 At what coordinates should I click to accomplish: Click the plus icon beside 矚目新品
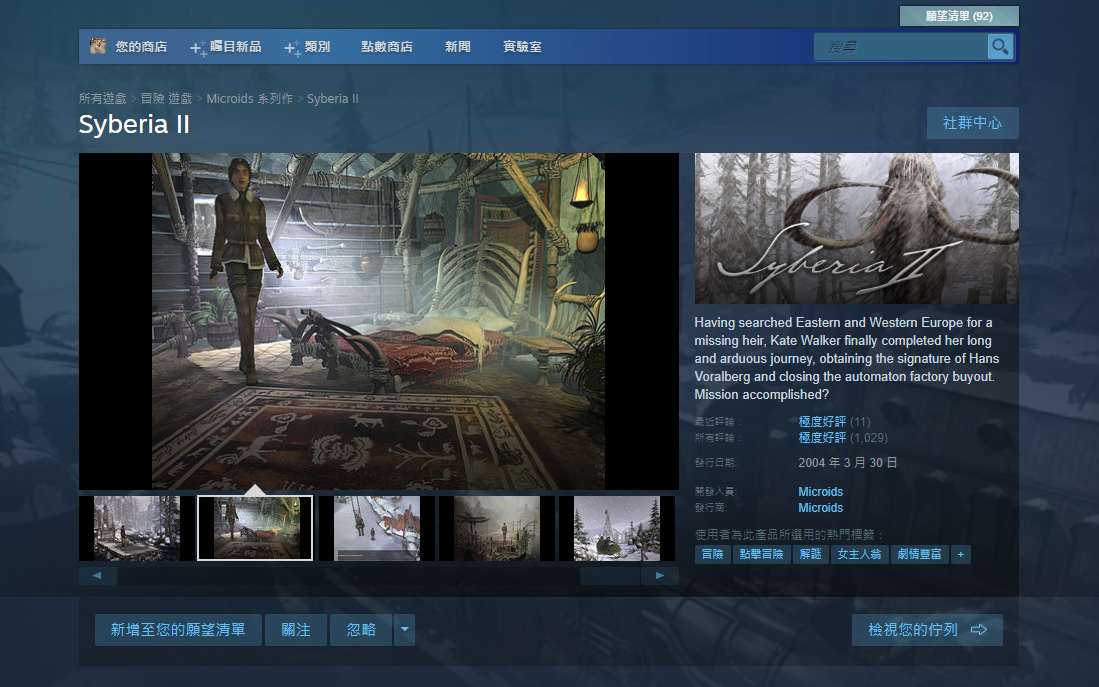point(198,48)
